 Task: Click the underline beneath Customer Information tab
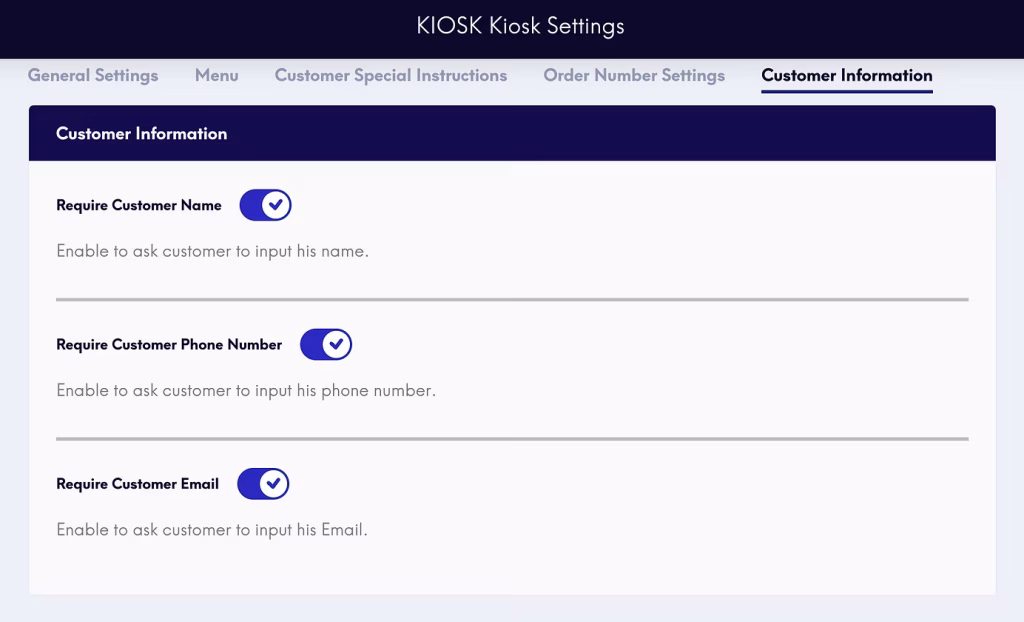tap(846, 91)
